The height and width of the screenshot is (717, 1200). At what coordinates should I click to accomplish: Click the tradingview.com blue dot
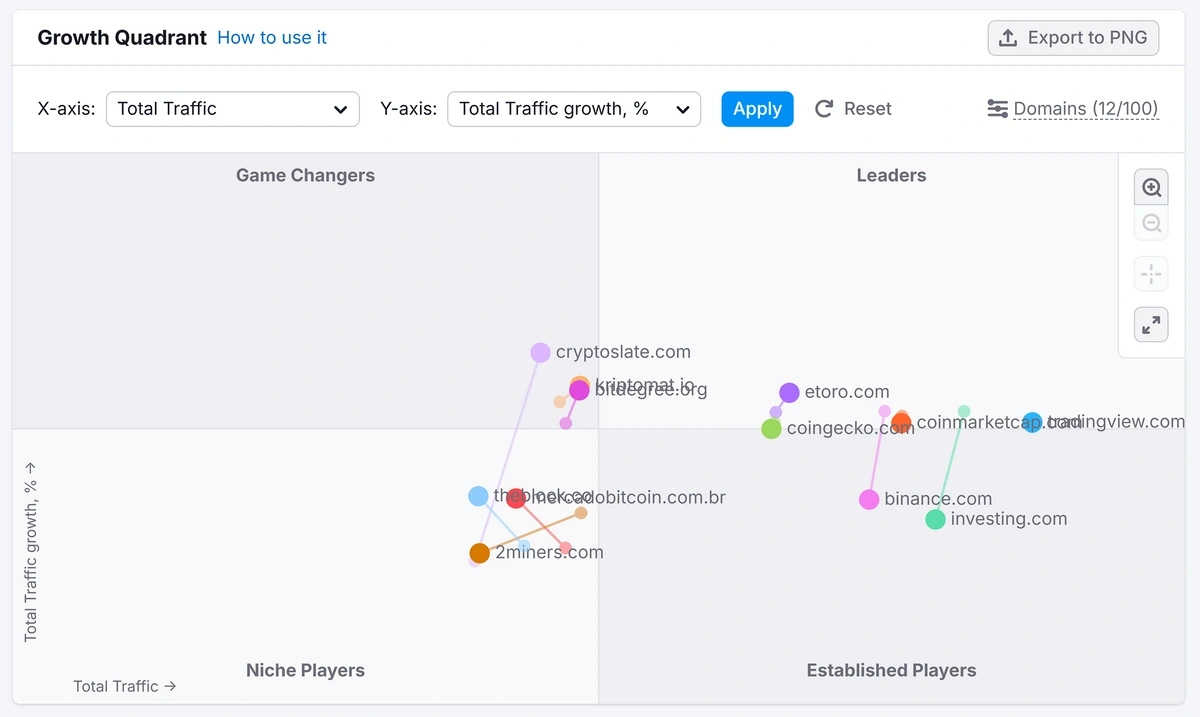(x=1032, y=422)
